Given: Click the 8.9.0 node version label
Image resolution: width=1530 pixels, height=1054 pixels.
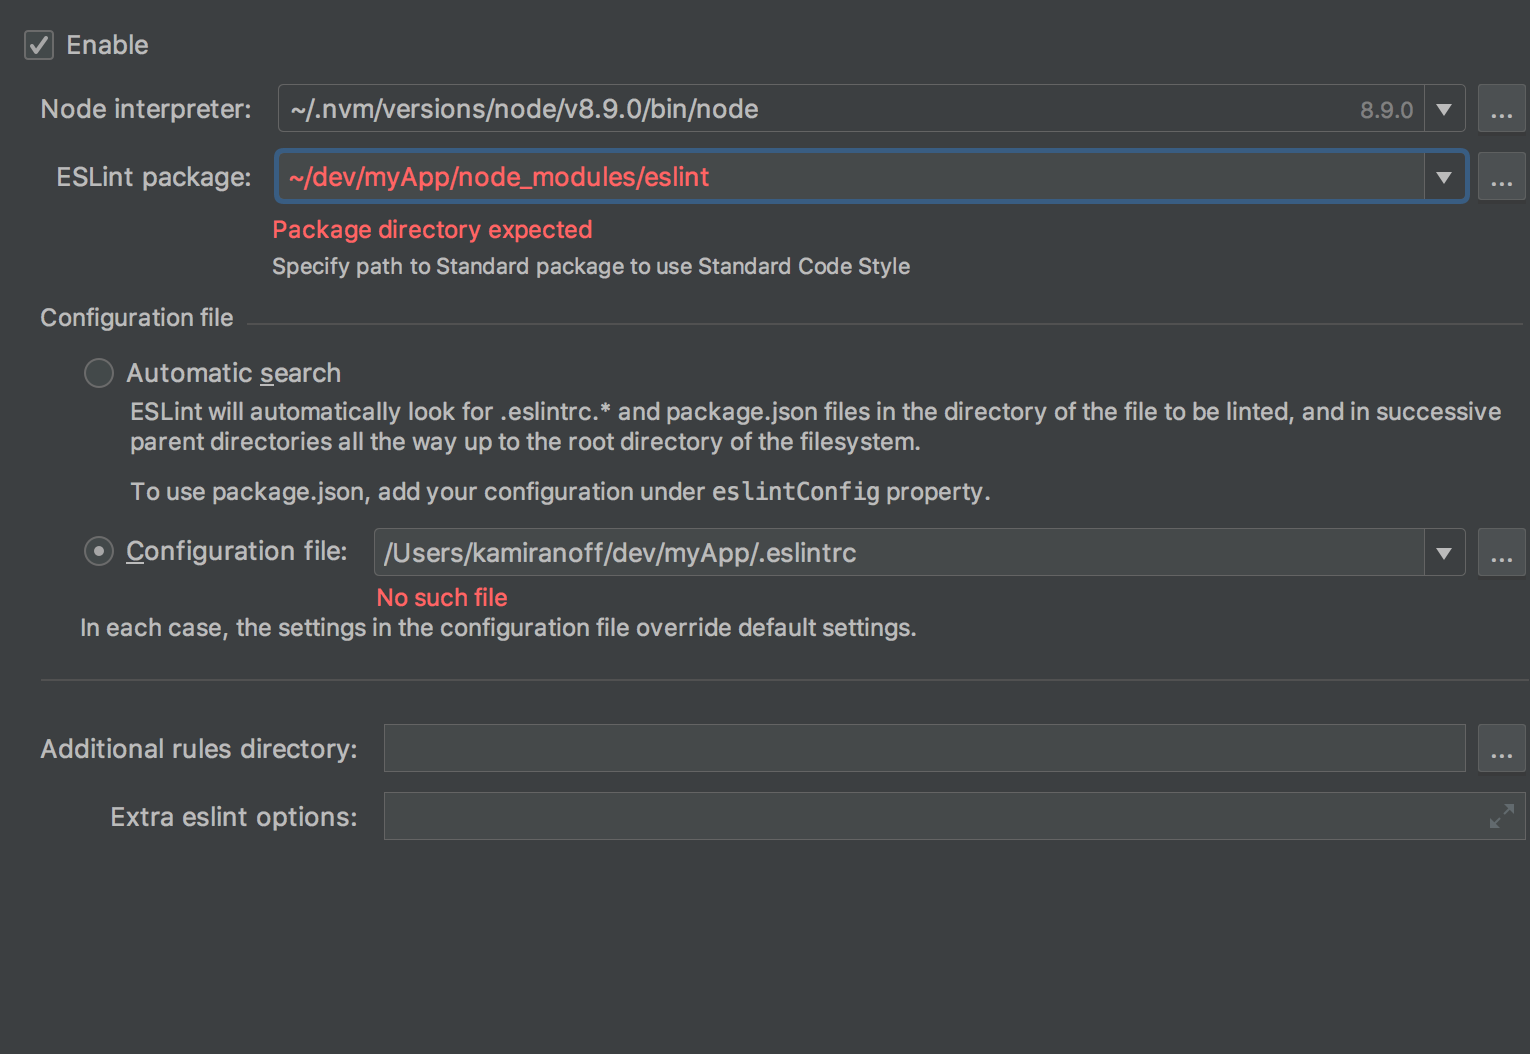Looking at the screenshot, I should (x=1386, y=110).
